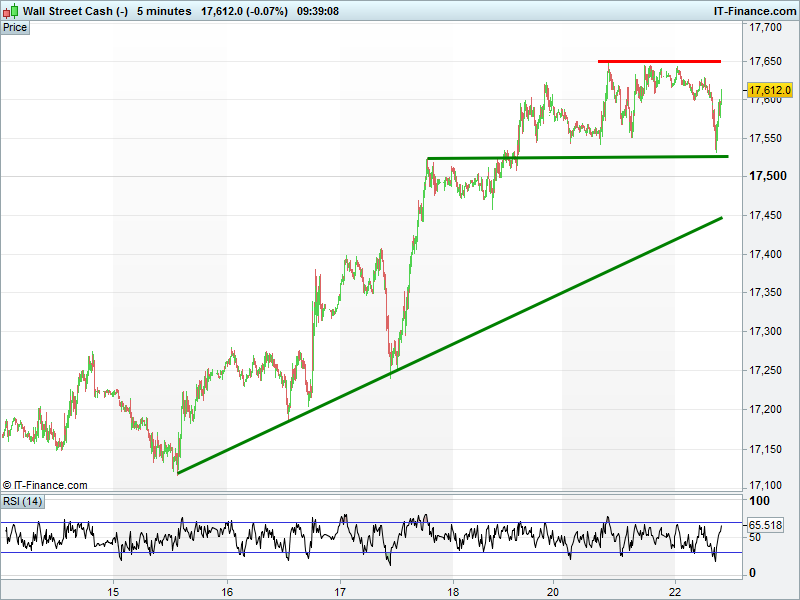Click the 17,612.0 (-0.07%) quote in header
This screenshot has height=600, width=800.
[244, 11]
